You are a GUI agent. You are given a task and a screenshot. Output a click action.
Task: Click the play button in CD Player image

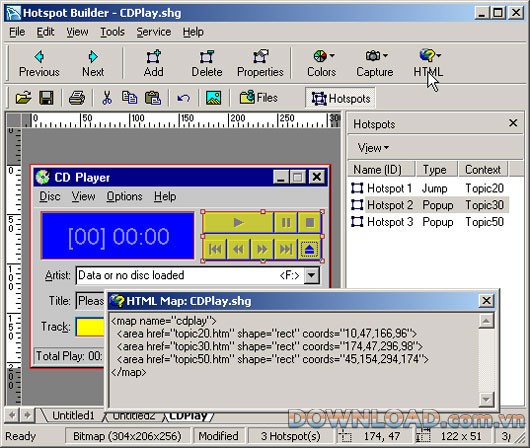tap(238, 222)
